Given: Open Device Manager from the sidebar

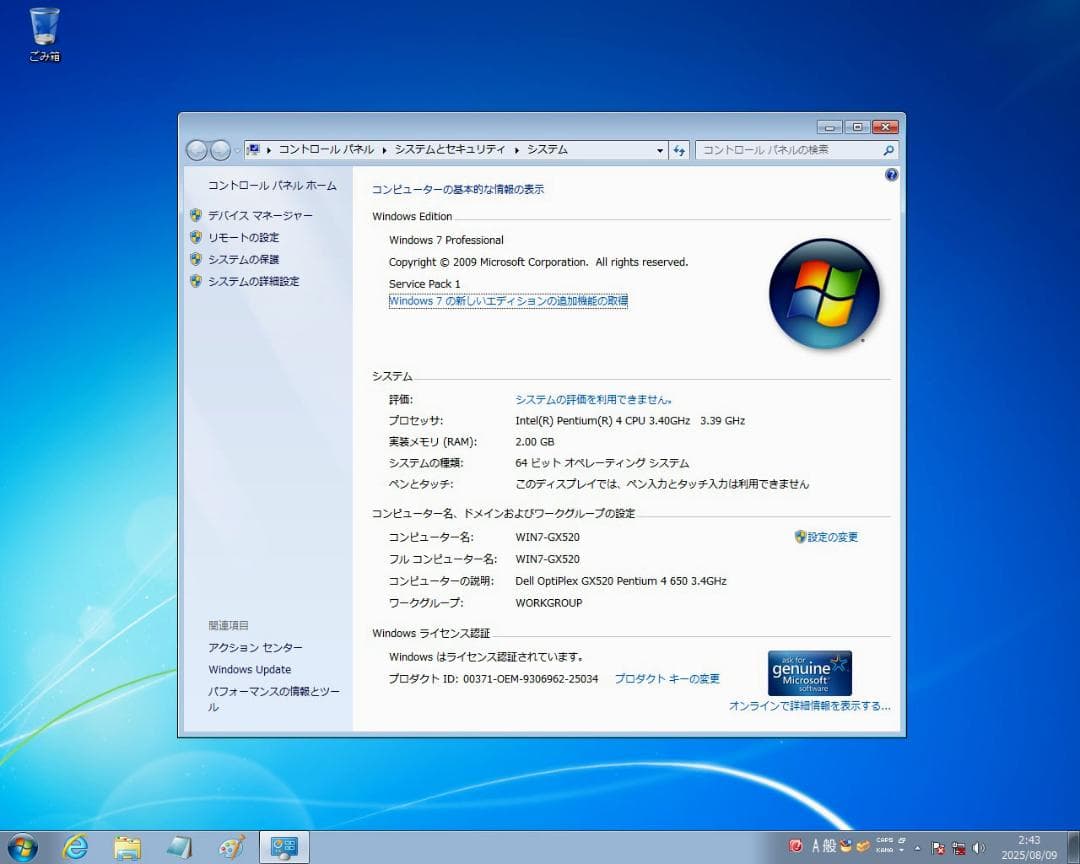Looking at the screenshot, I should 258,215.
